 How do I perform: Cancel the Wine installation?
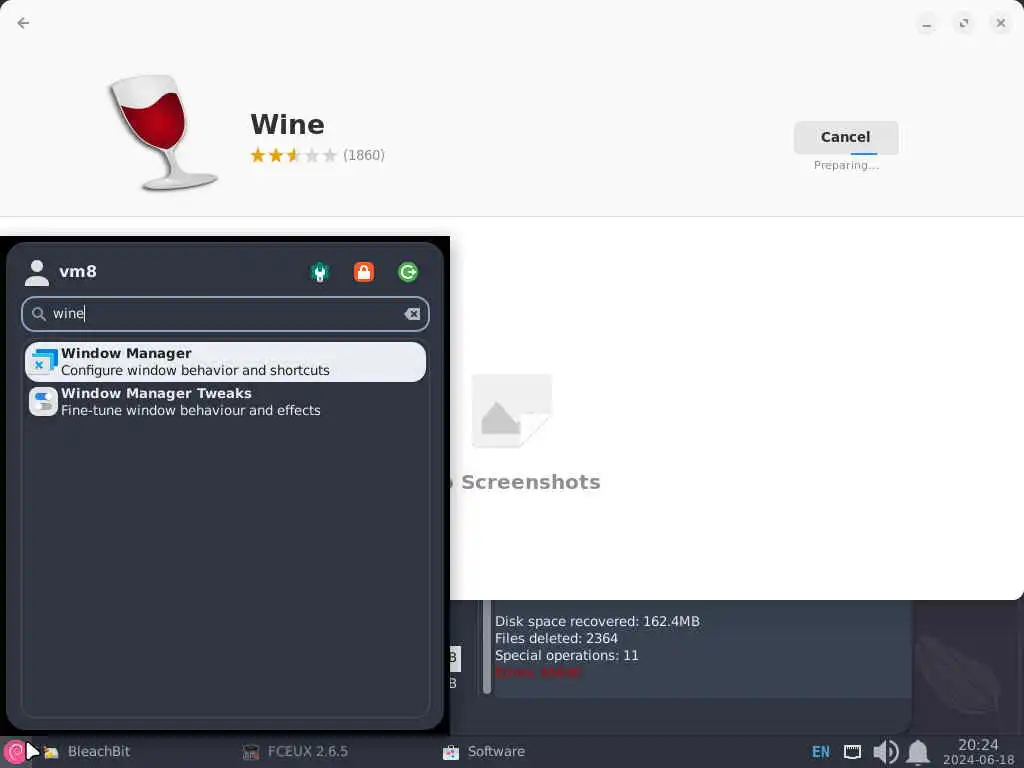[846, 137]
